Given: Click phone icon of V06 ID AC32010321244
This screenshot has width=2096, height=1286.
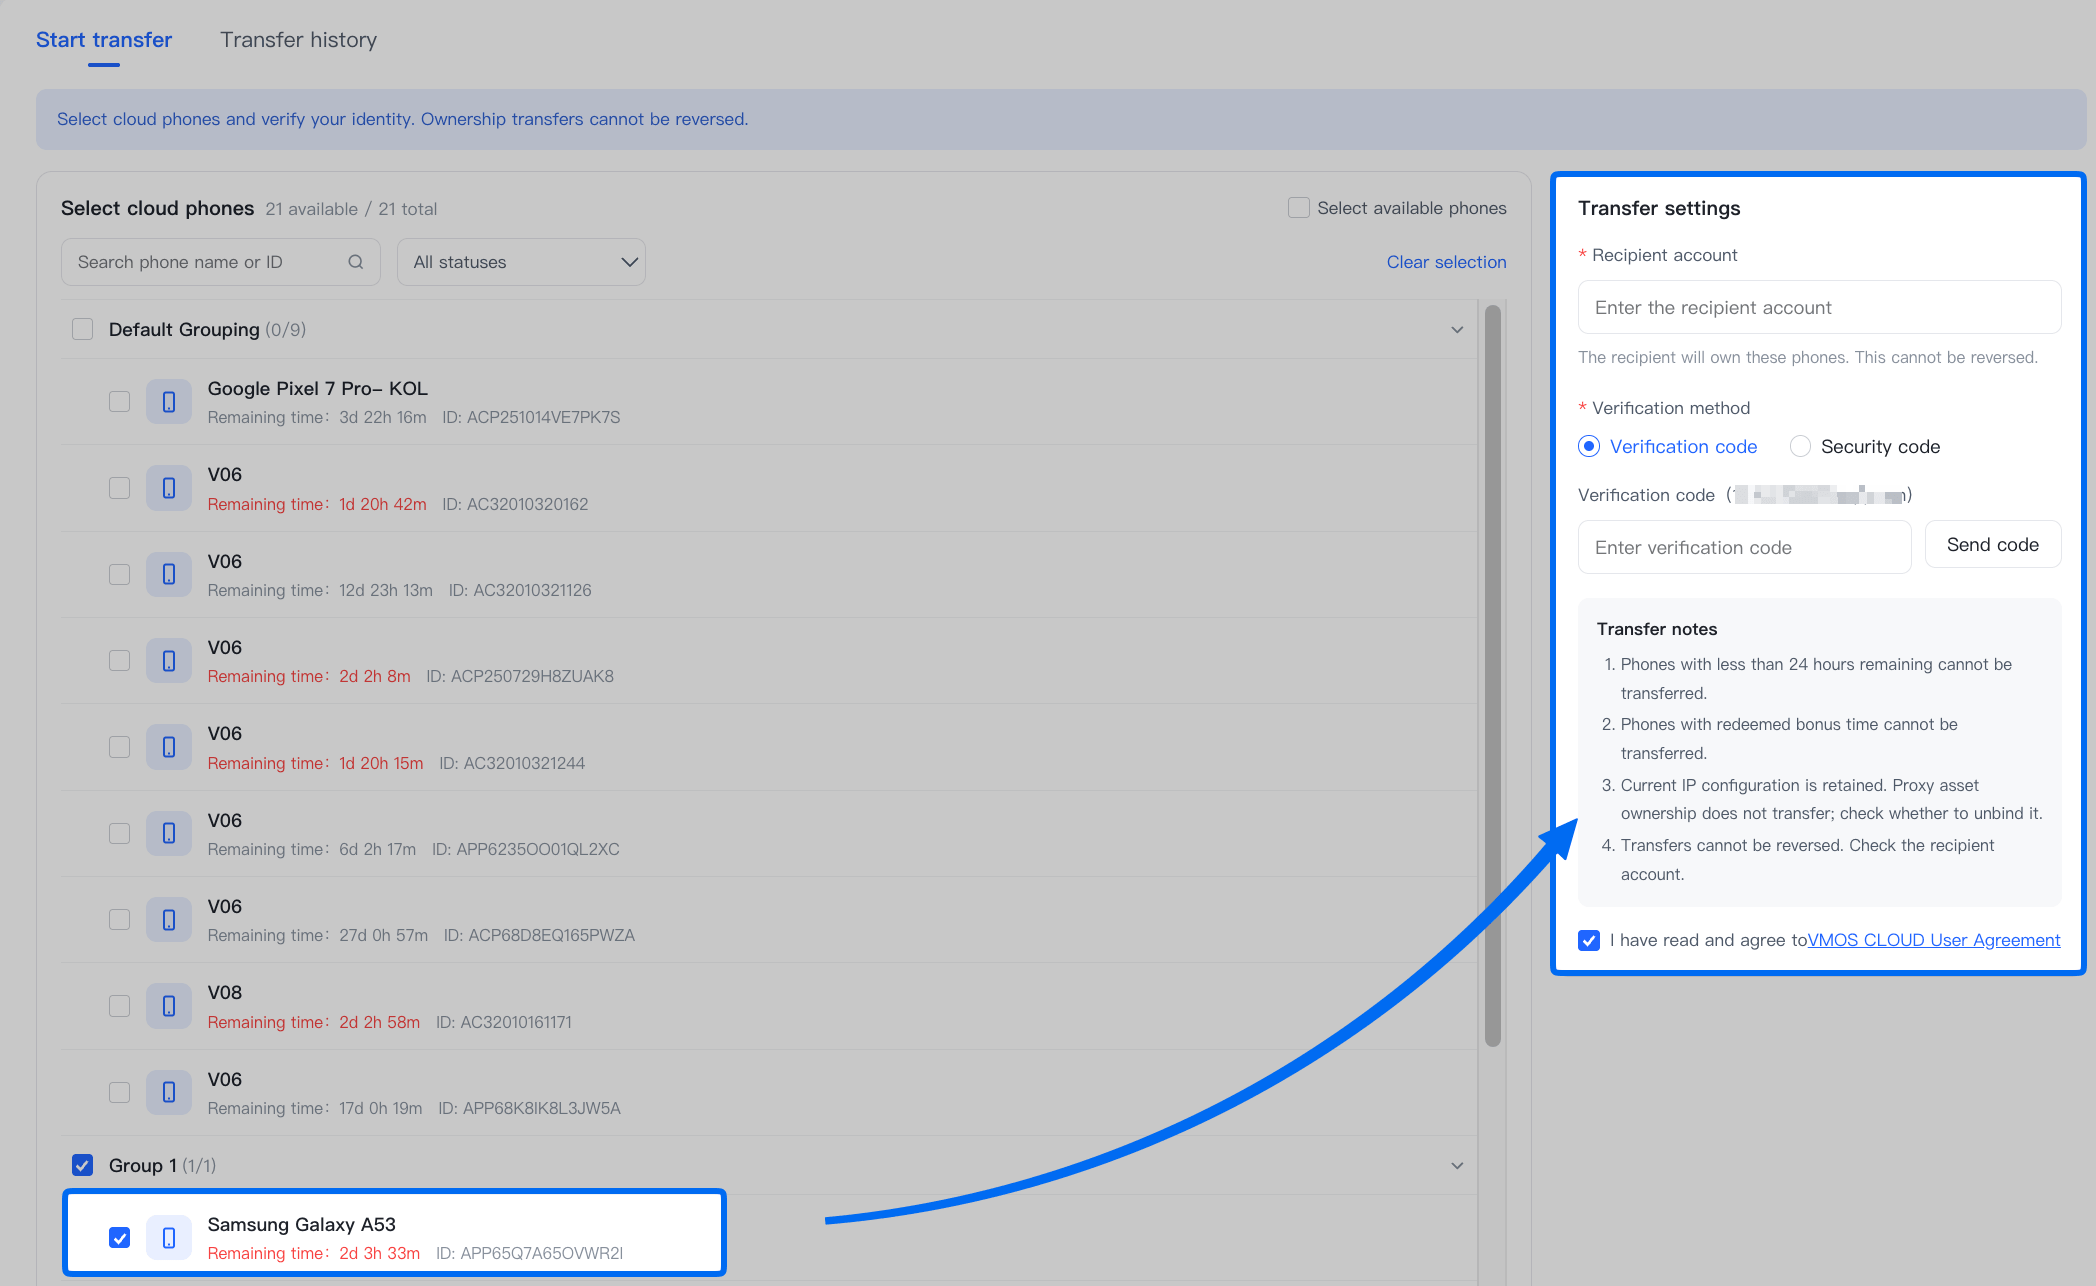Looking at the screenshot, I should click(169, 747).
